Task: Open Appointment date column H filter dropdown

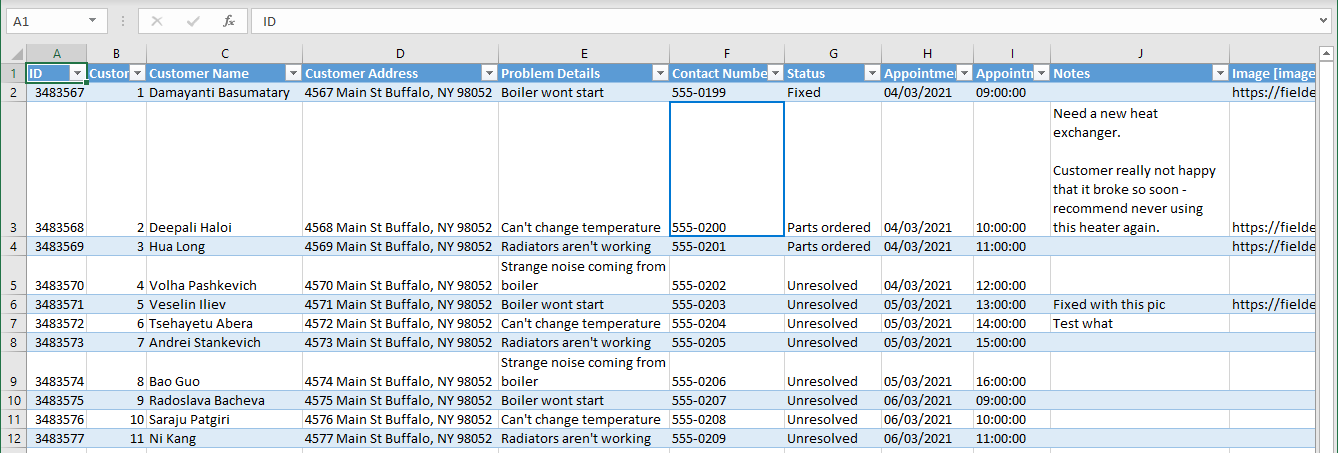Action: point(964,73)
